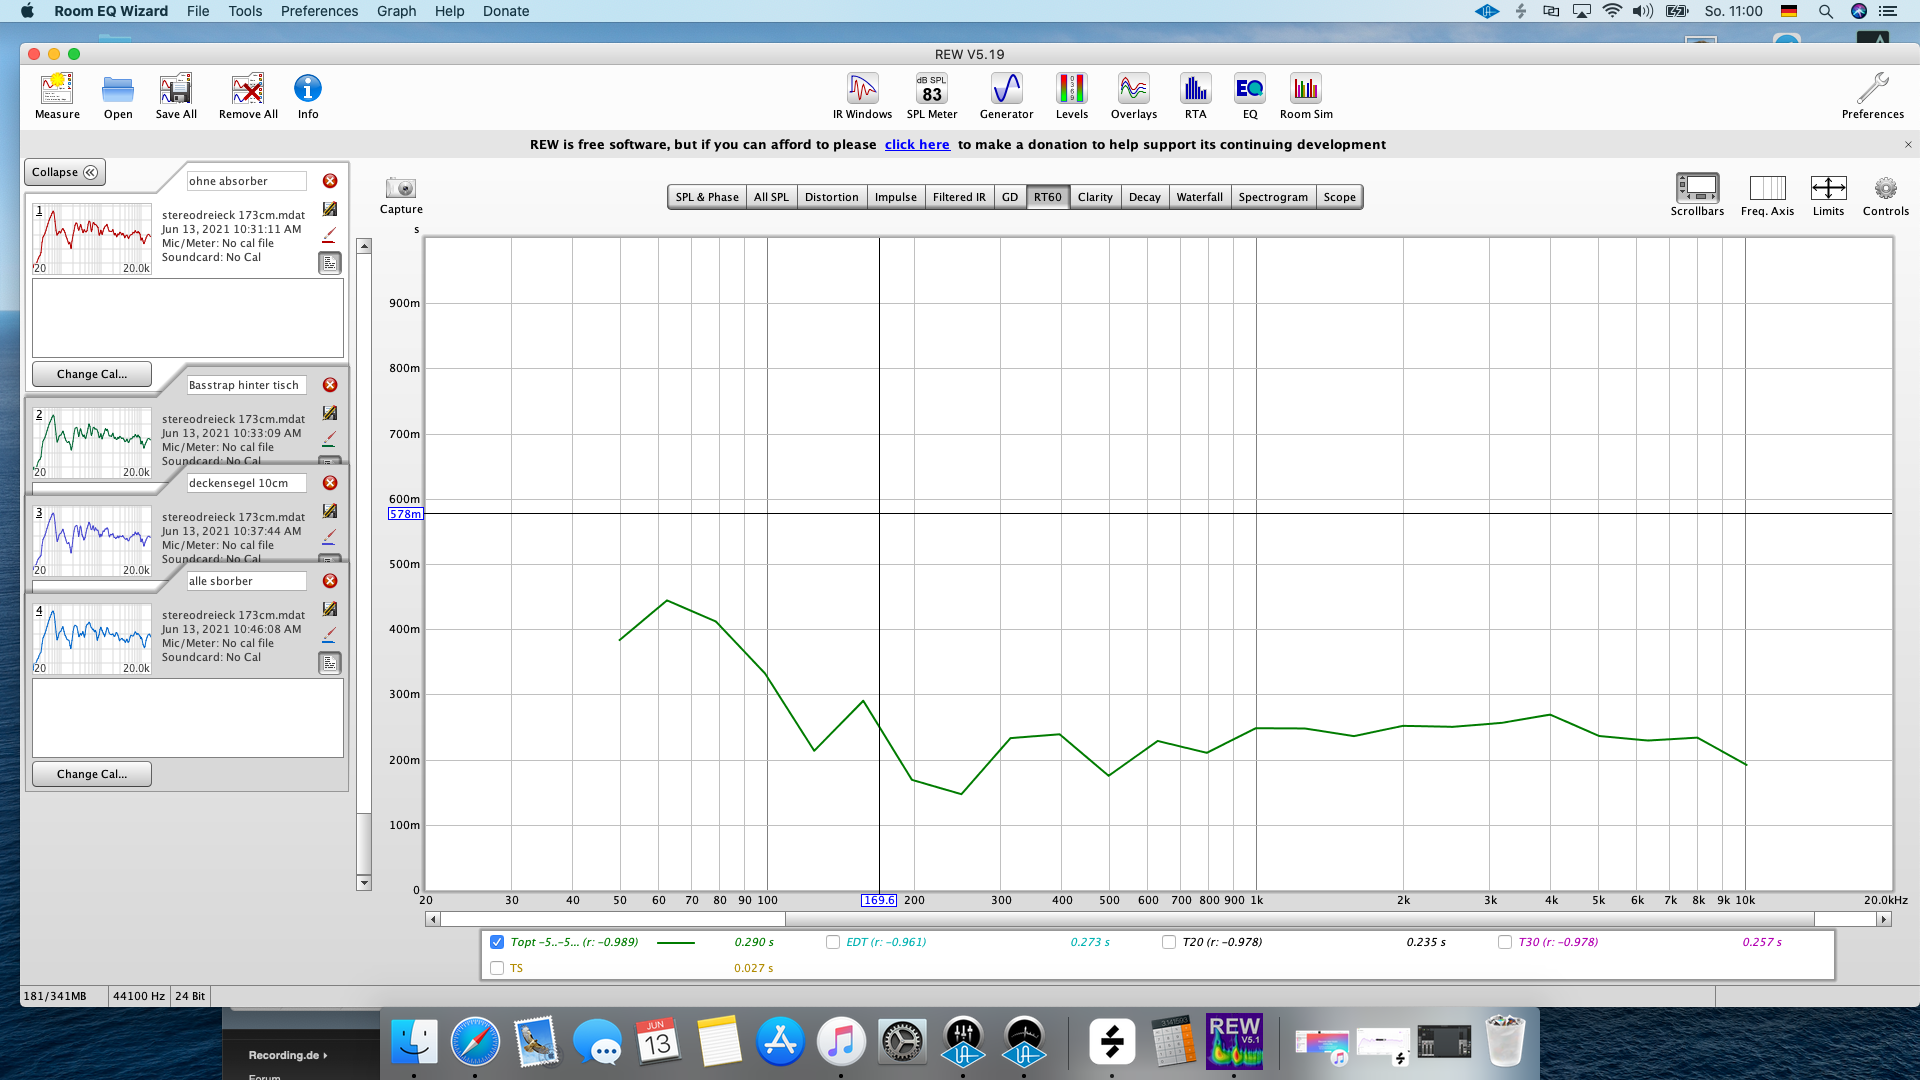The image size is (1920, 1080).
Task: Dismiss the donation banner with its X
Action: pyautogui.click(x=1908, y=144)
